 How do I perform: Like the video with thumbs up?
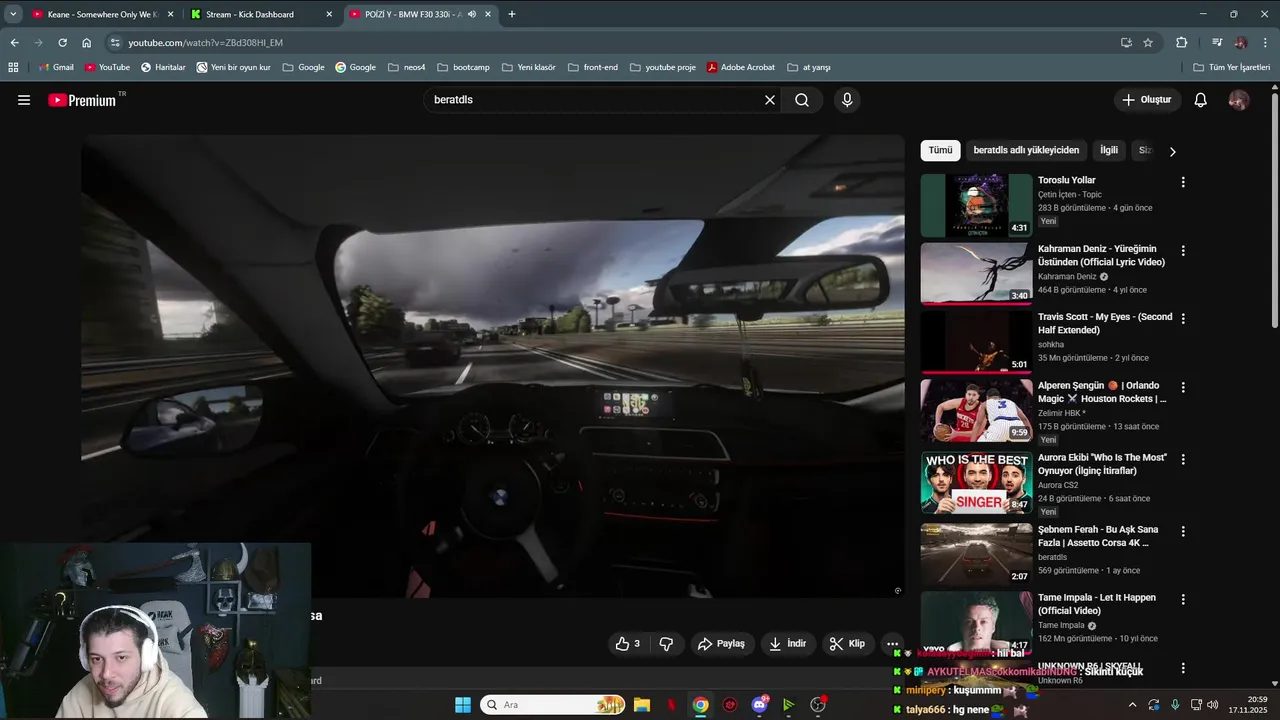pyautogui.click(x=628, y=644)
